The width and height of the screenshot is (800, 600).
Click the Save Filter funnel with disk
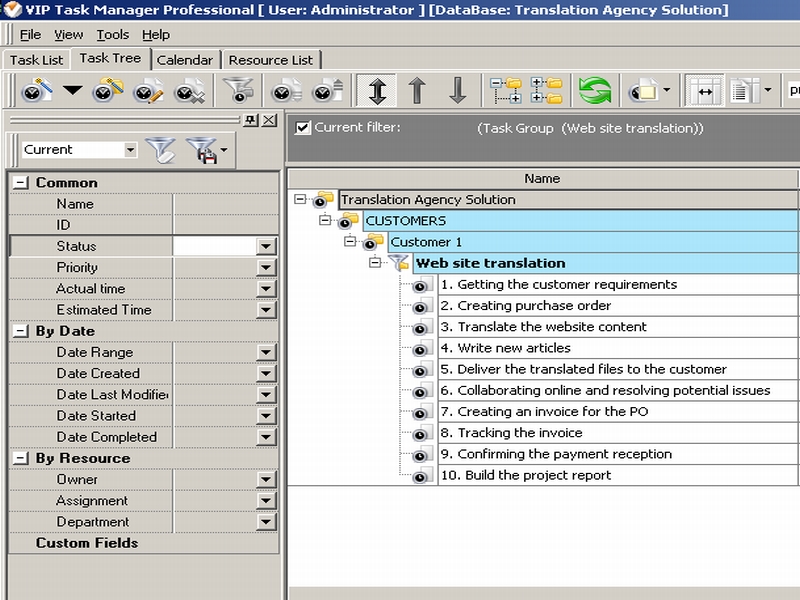(x=203, y=150)
